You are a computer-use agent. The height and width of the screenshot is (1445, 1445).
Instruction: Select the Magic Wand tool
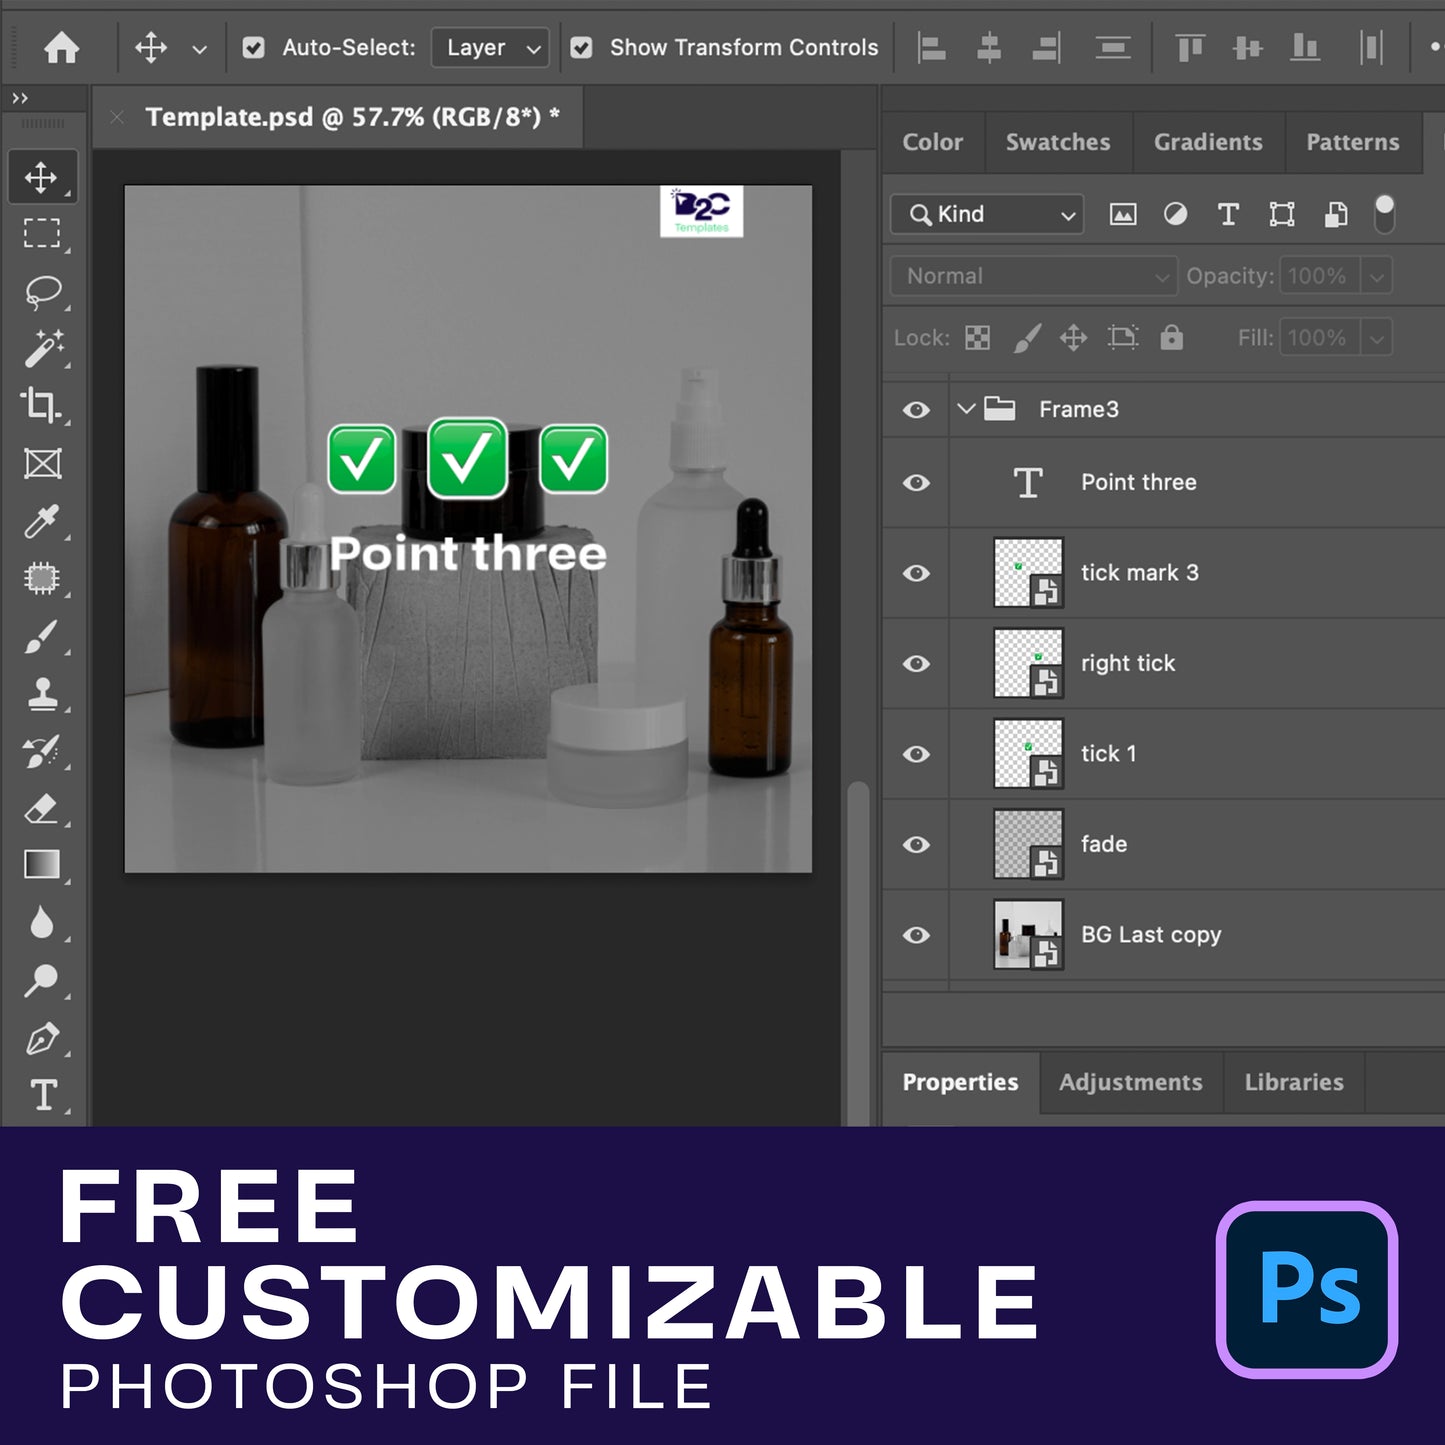coord(42,348)
